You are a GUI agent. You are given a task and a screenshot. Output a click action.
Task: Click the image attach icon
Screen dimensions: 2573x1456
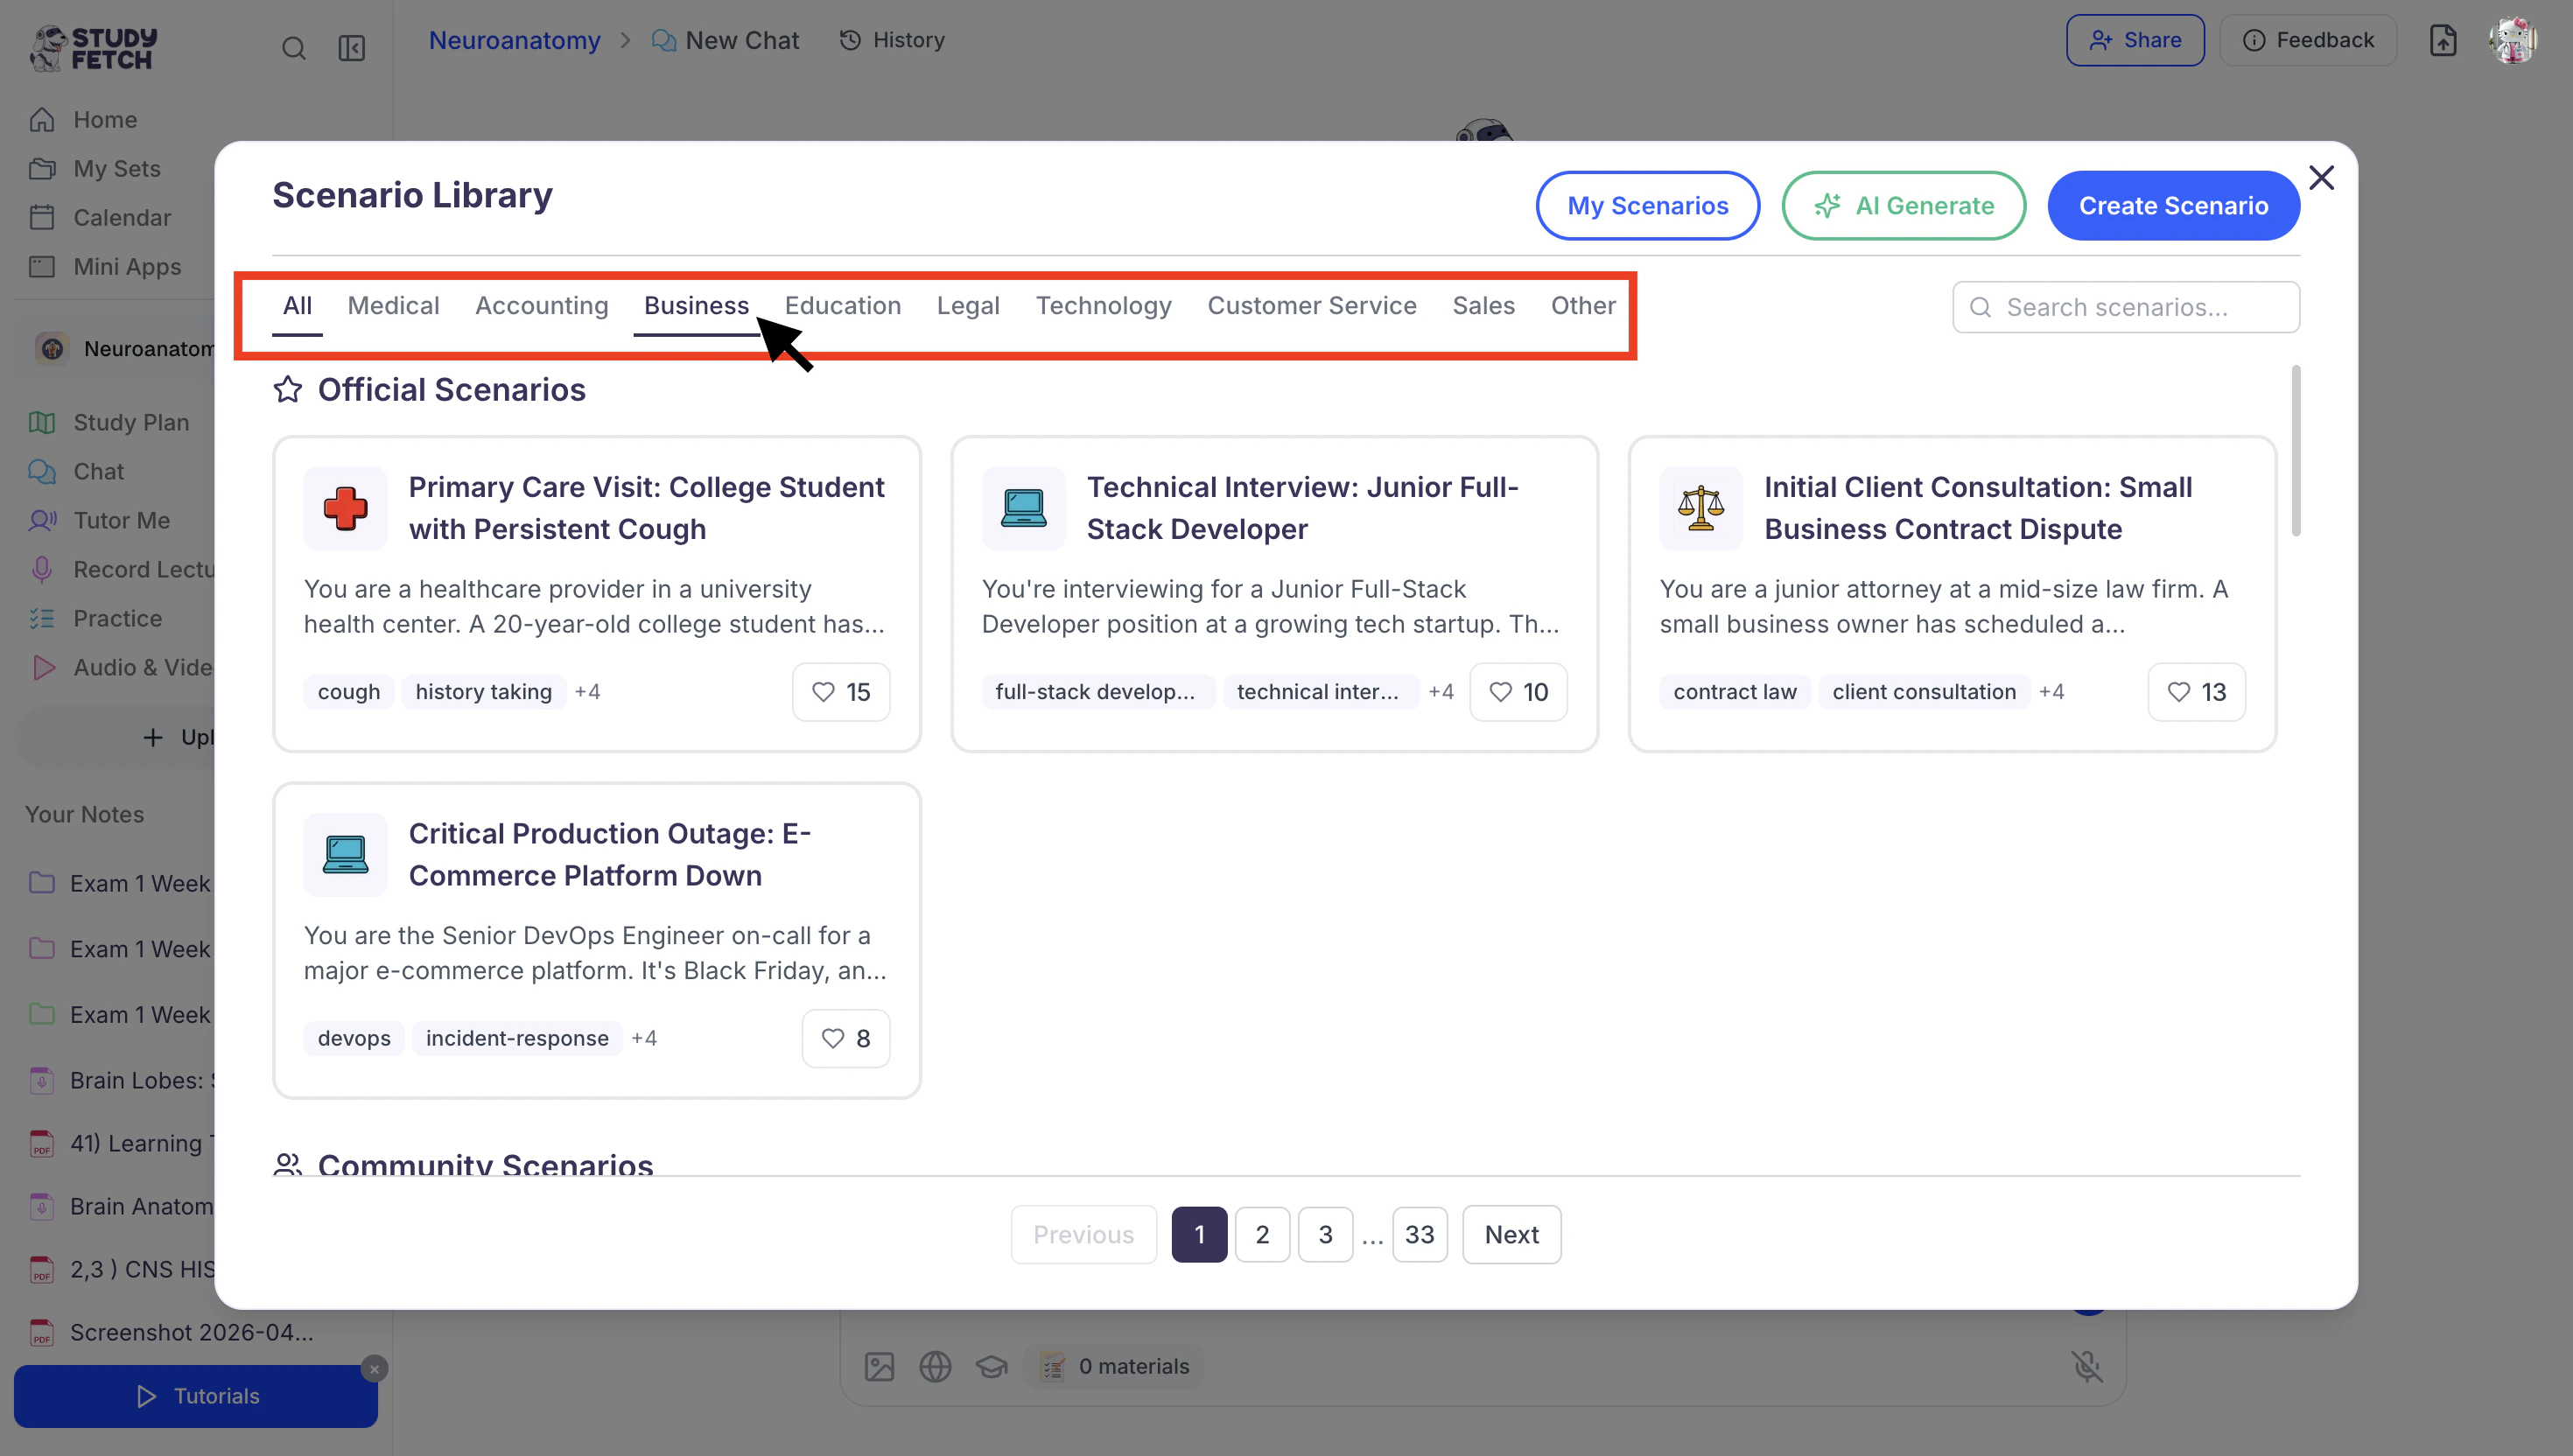point(879,1366)
